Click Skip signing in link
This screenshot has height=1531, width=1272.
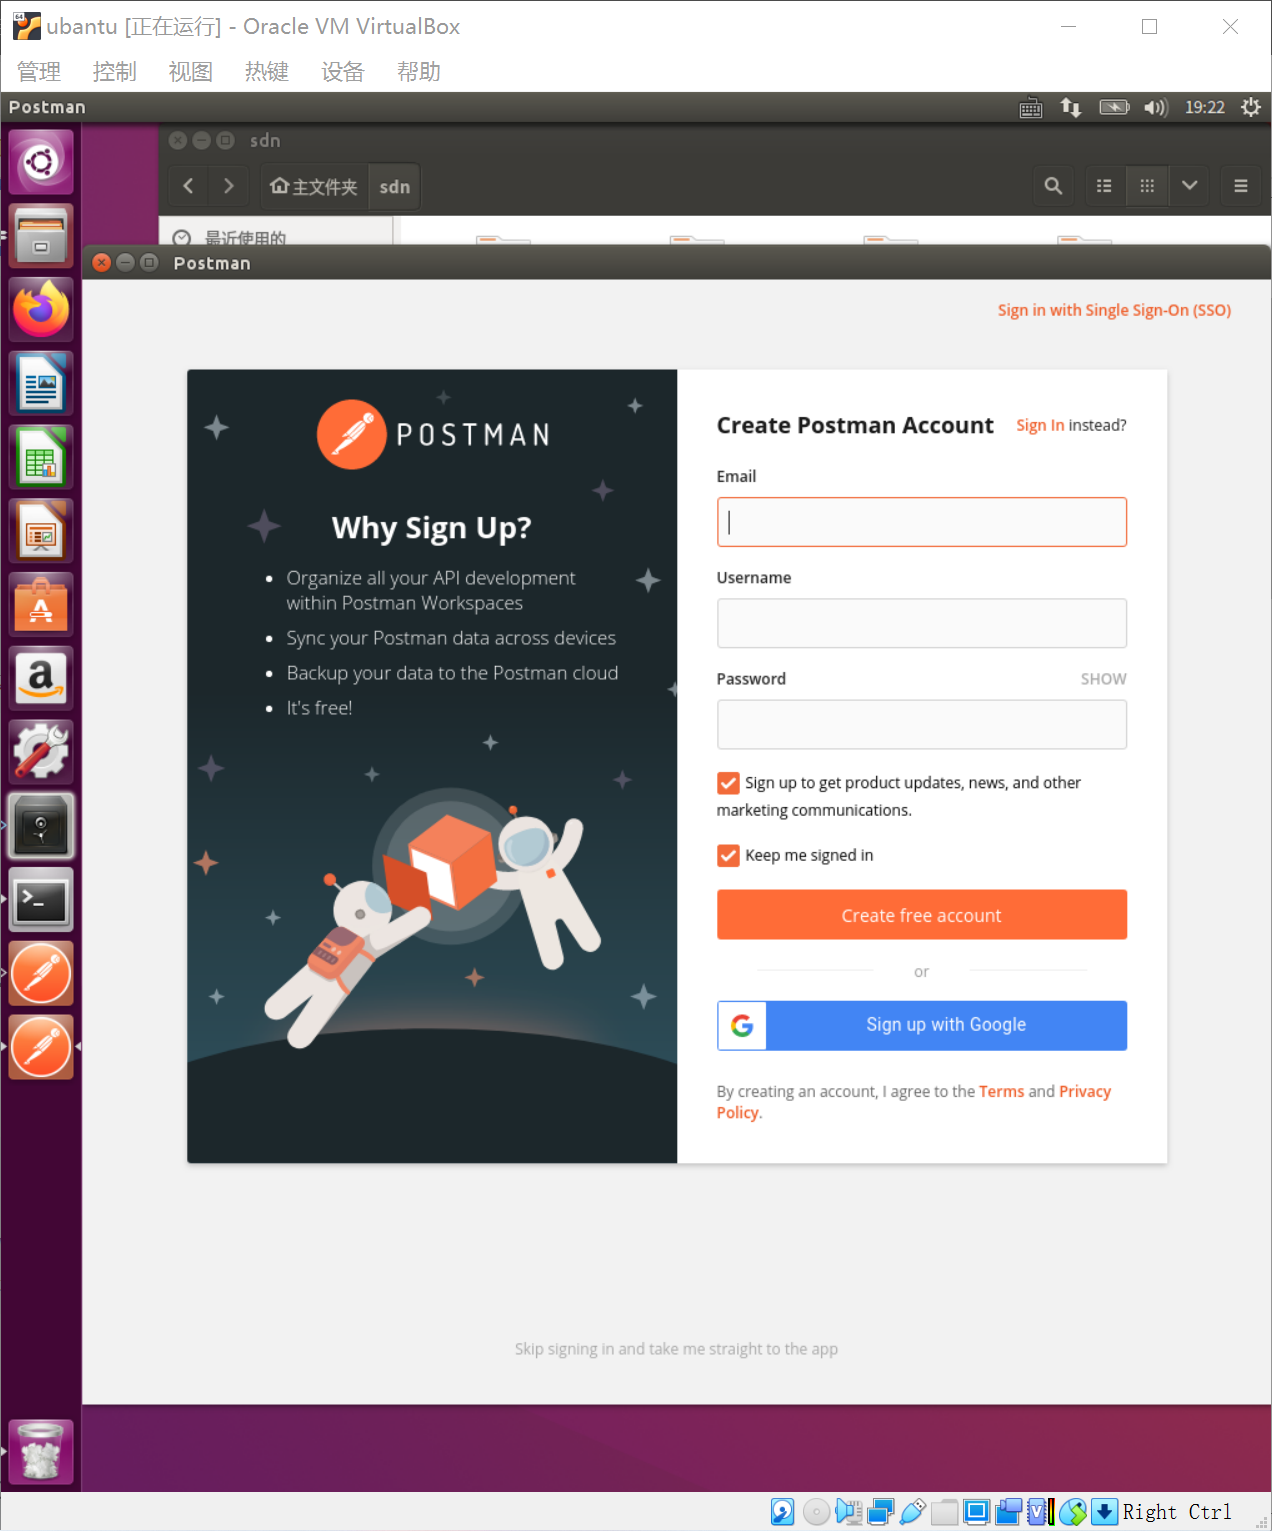(676, 1349)
